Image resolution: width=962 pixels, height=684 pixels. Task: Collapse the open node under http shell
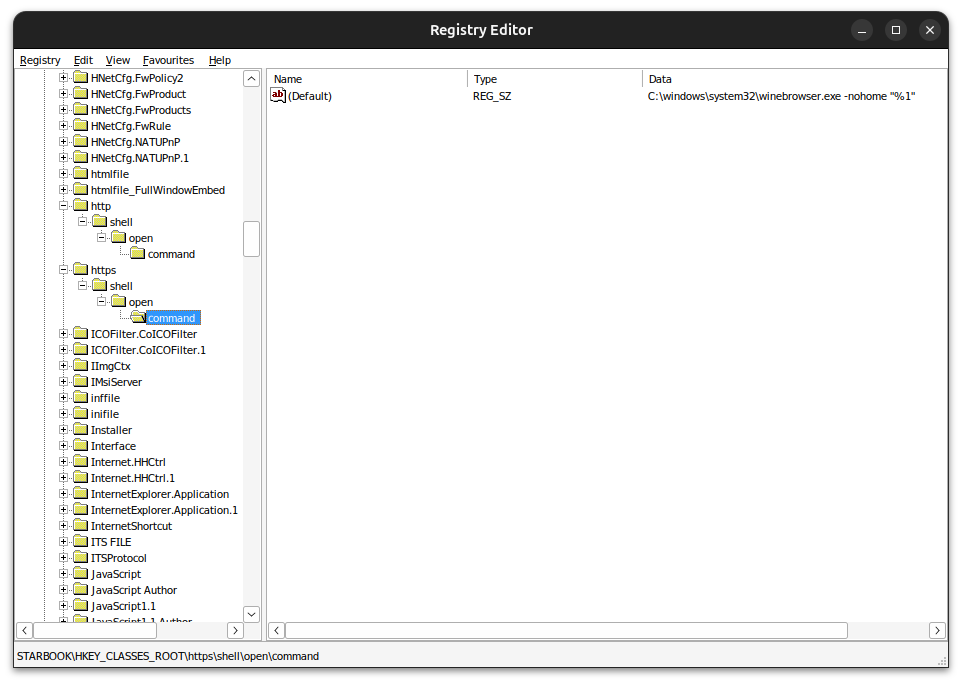tap(102, 238)
